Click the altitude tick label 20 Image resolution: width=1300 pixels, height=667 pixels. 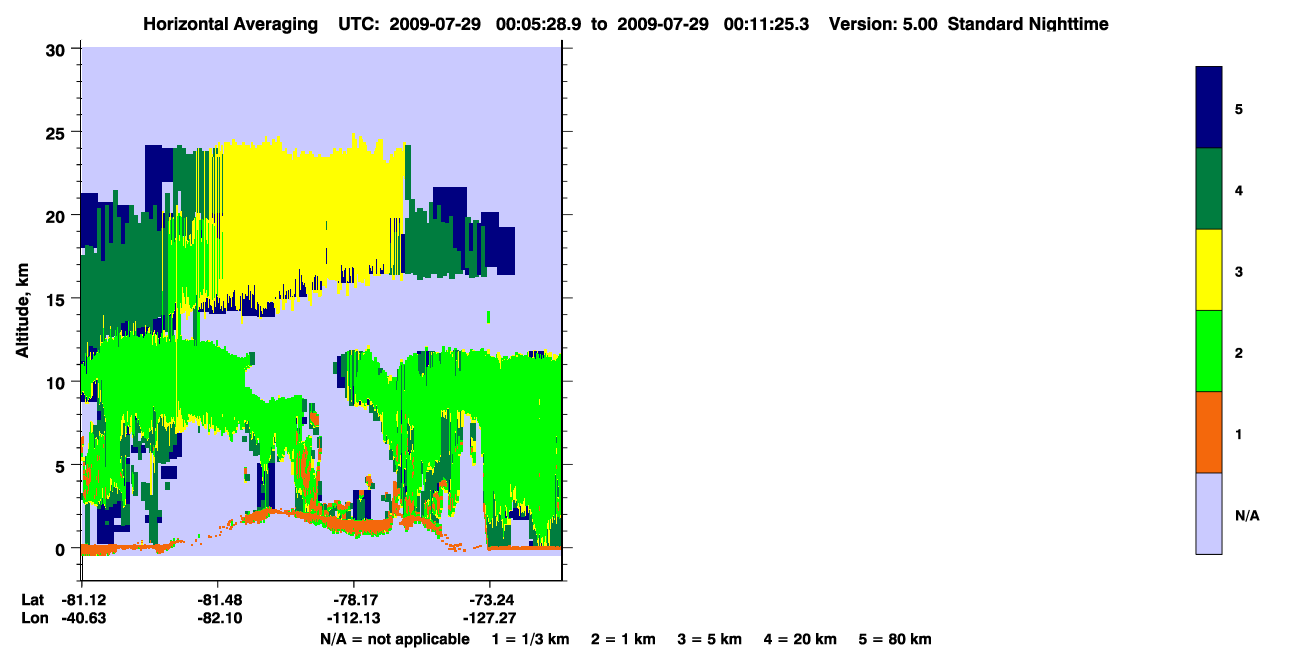click(57, 216)
